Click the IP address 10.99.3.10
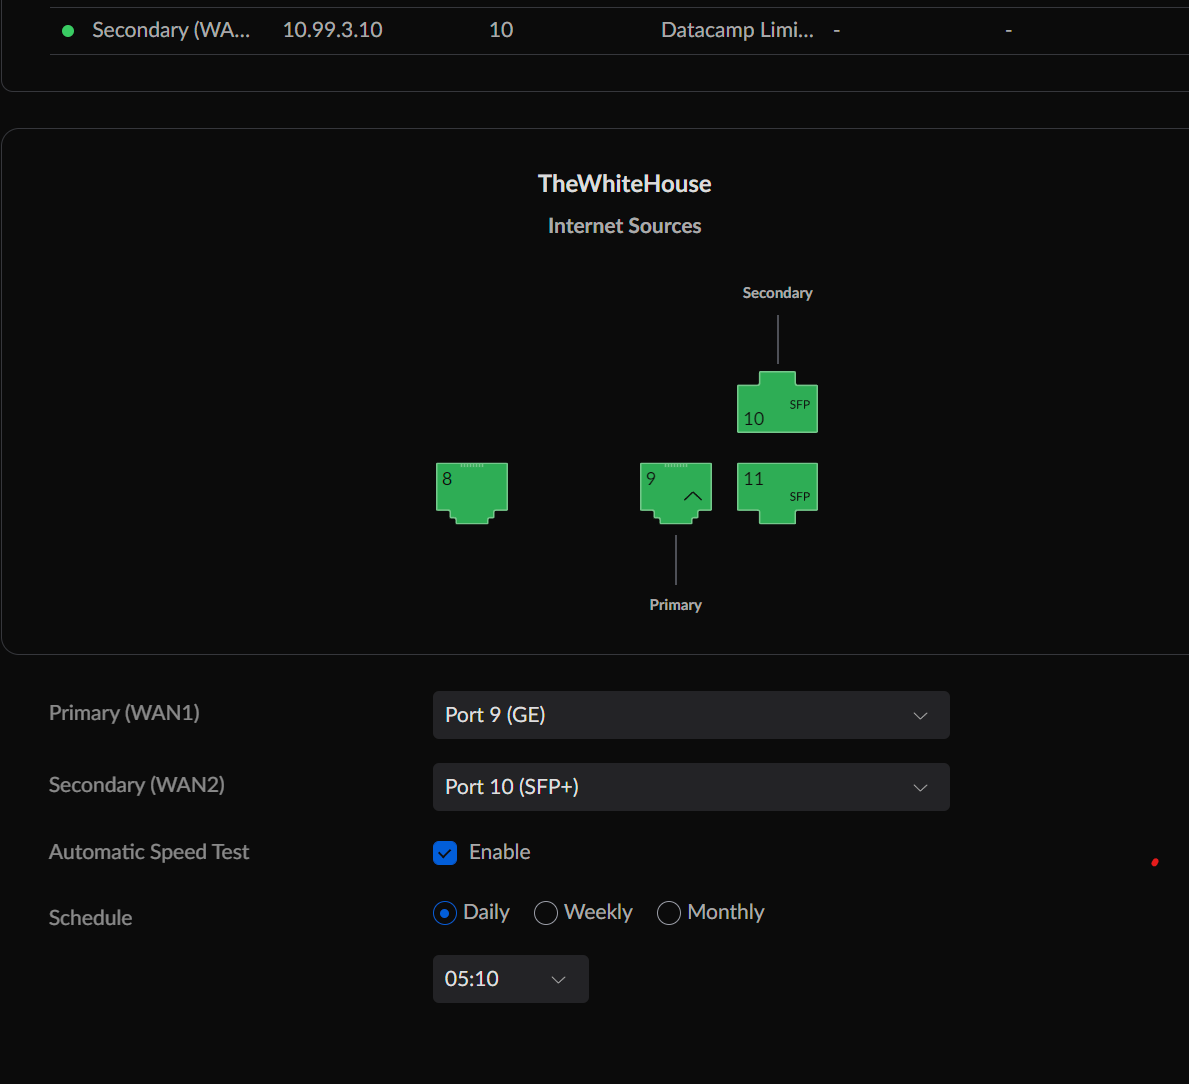This screenshot has width=1189, height=1084. [332, 30]
